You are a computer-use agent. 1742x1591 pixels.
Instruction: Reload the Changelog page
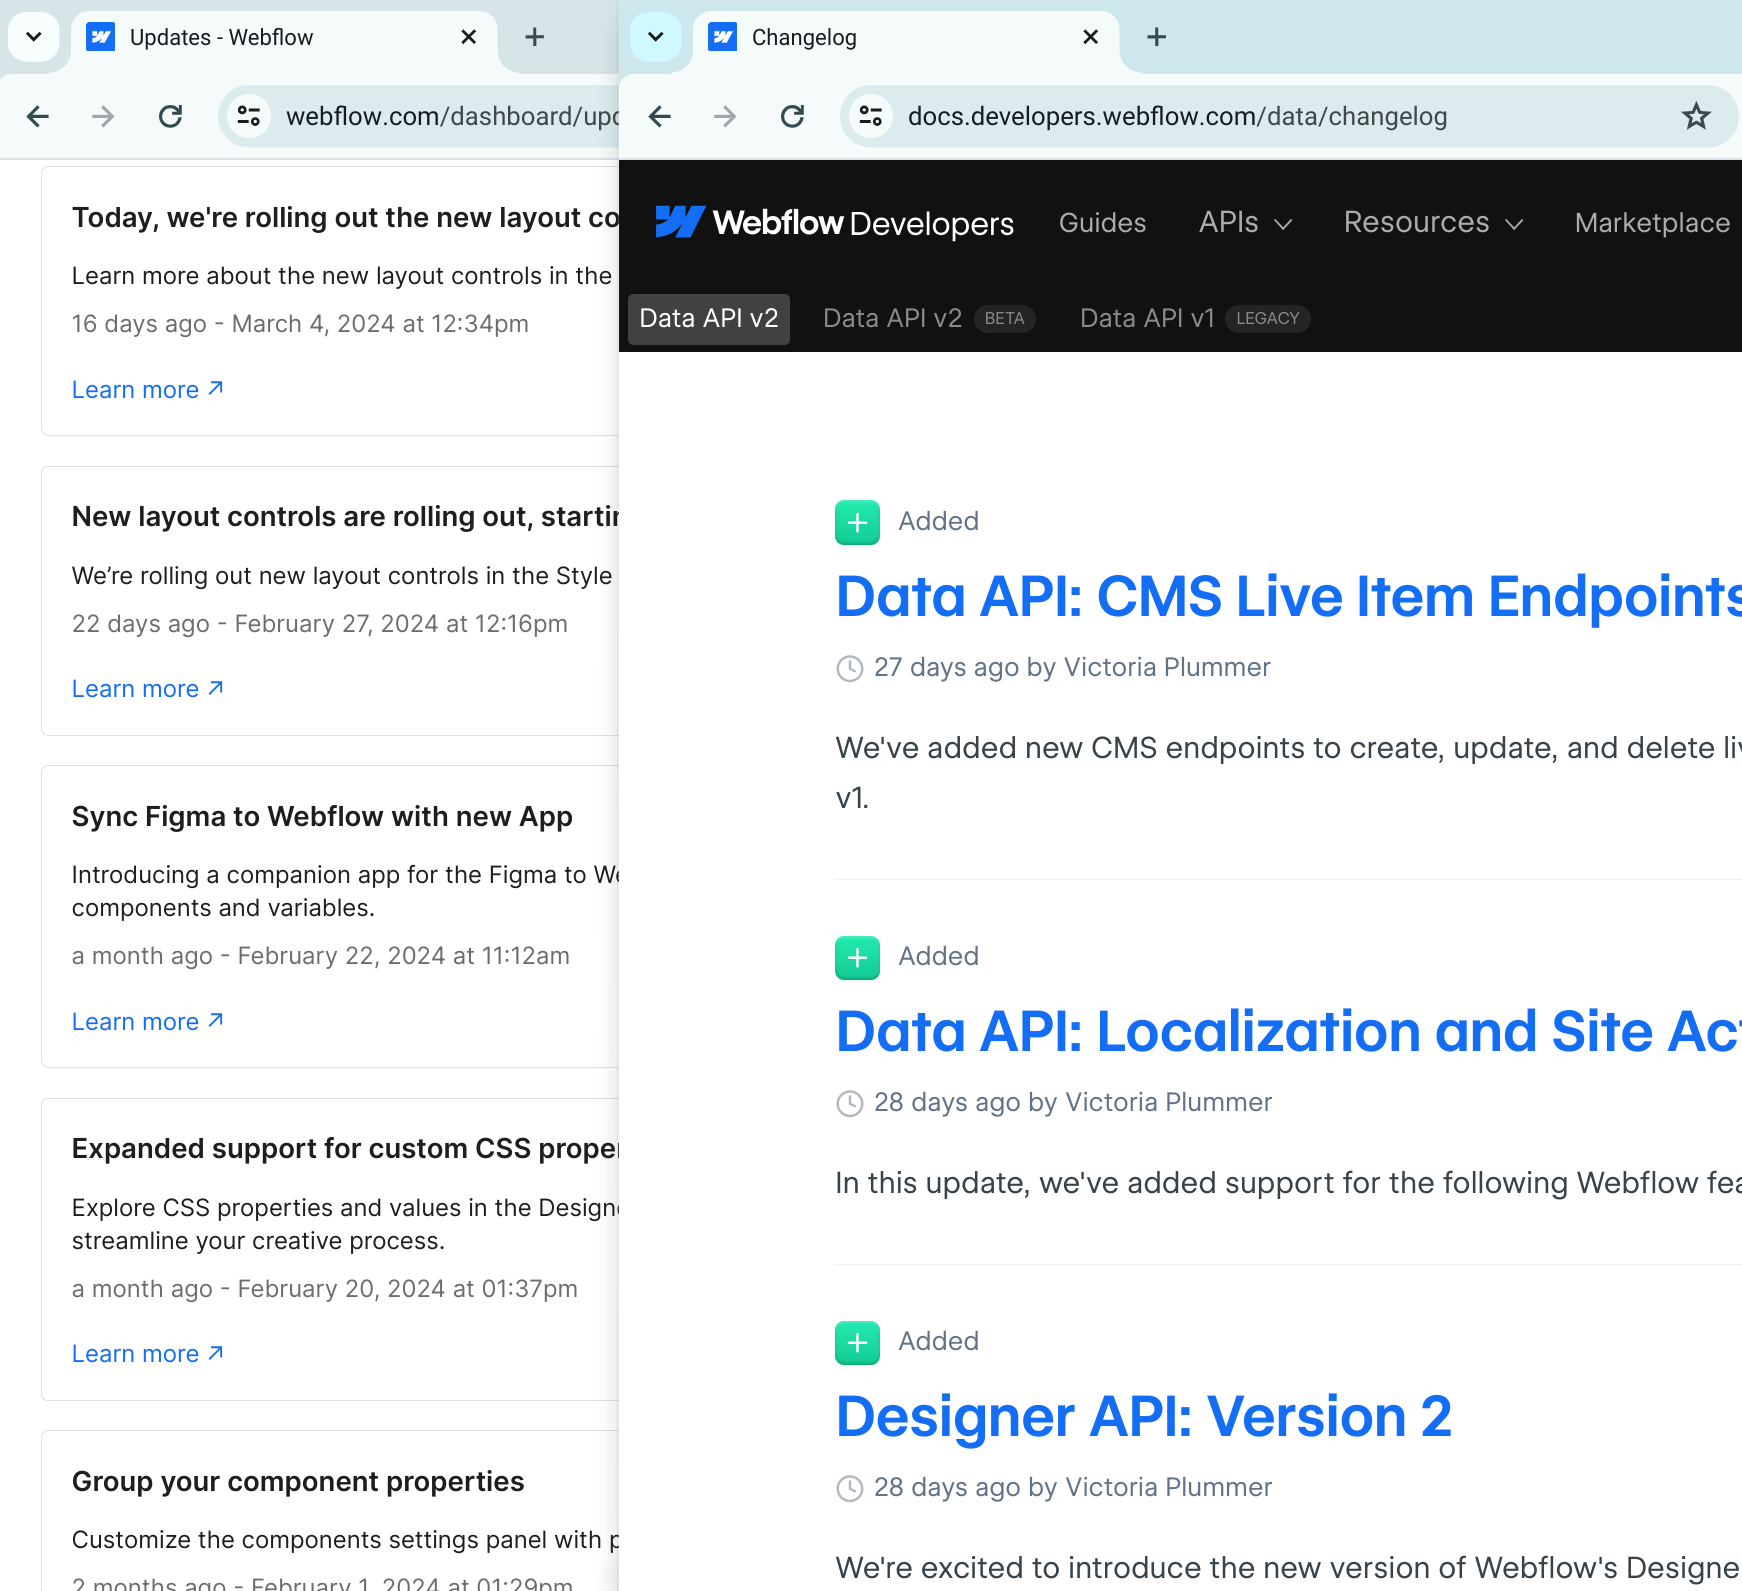pyautogui.click(x=793, y=117)
